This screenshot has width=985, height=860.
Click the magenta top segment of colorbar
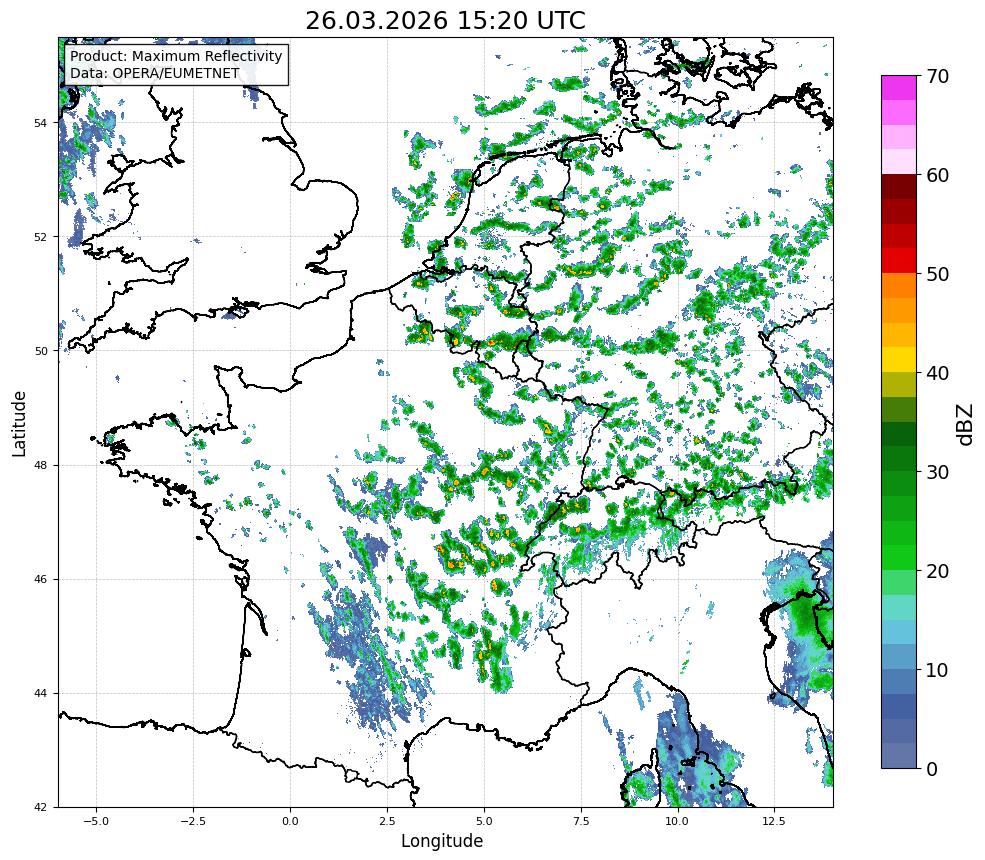pos(899,88)
